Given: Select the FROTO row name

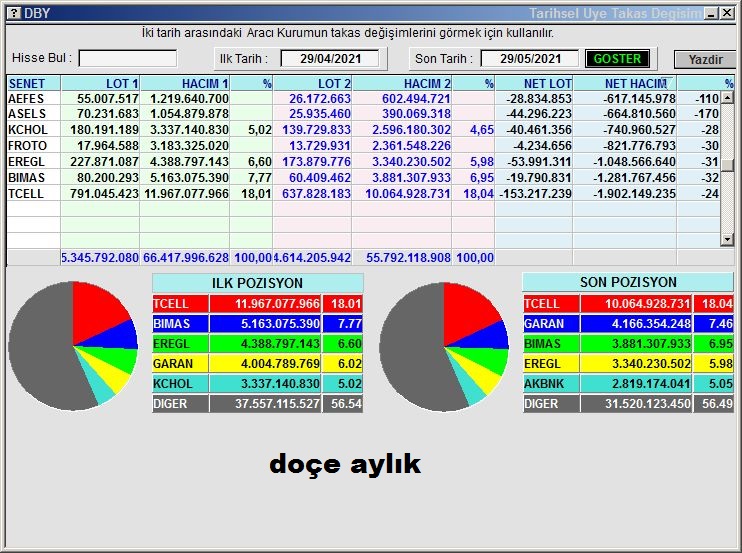Looking at the screenshot, I should pos(27,146).
